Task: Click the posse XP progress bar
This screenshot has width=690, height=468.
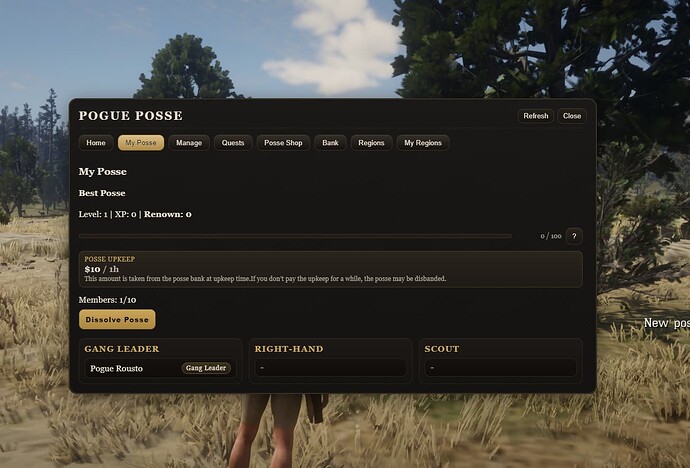Action: 295,236
